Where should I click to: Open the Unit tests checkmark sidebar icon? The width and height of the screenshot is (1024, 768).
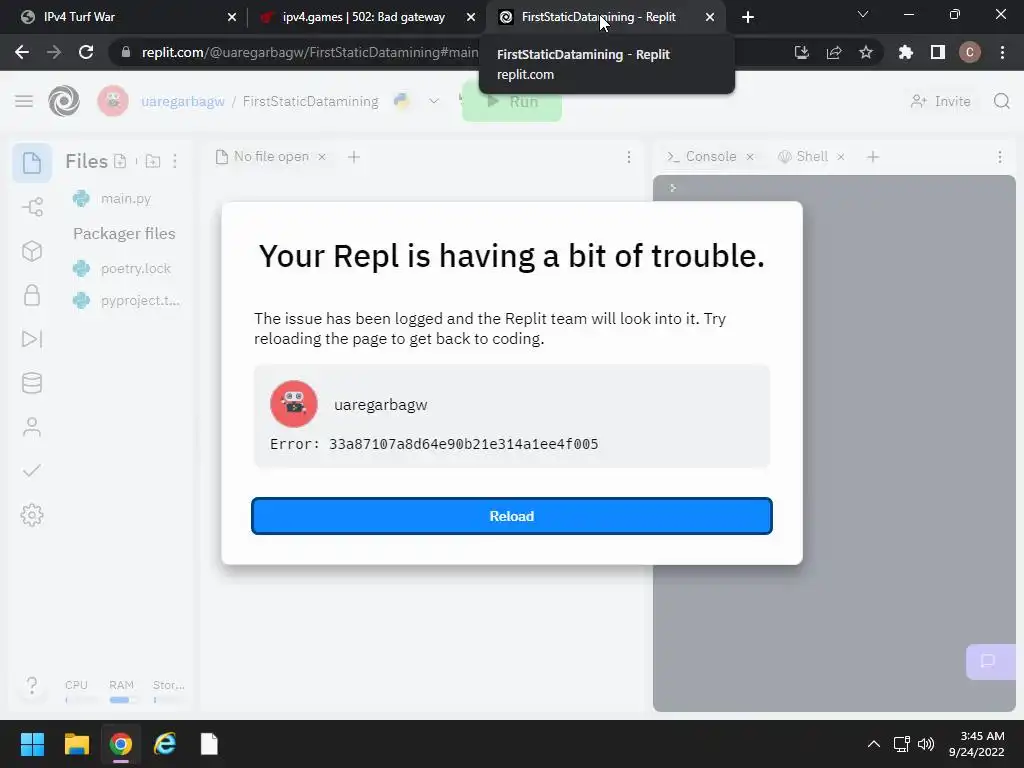[32, 471]
